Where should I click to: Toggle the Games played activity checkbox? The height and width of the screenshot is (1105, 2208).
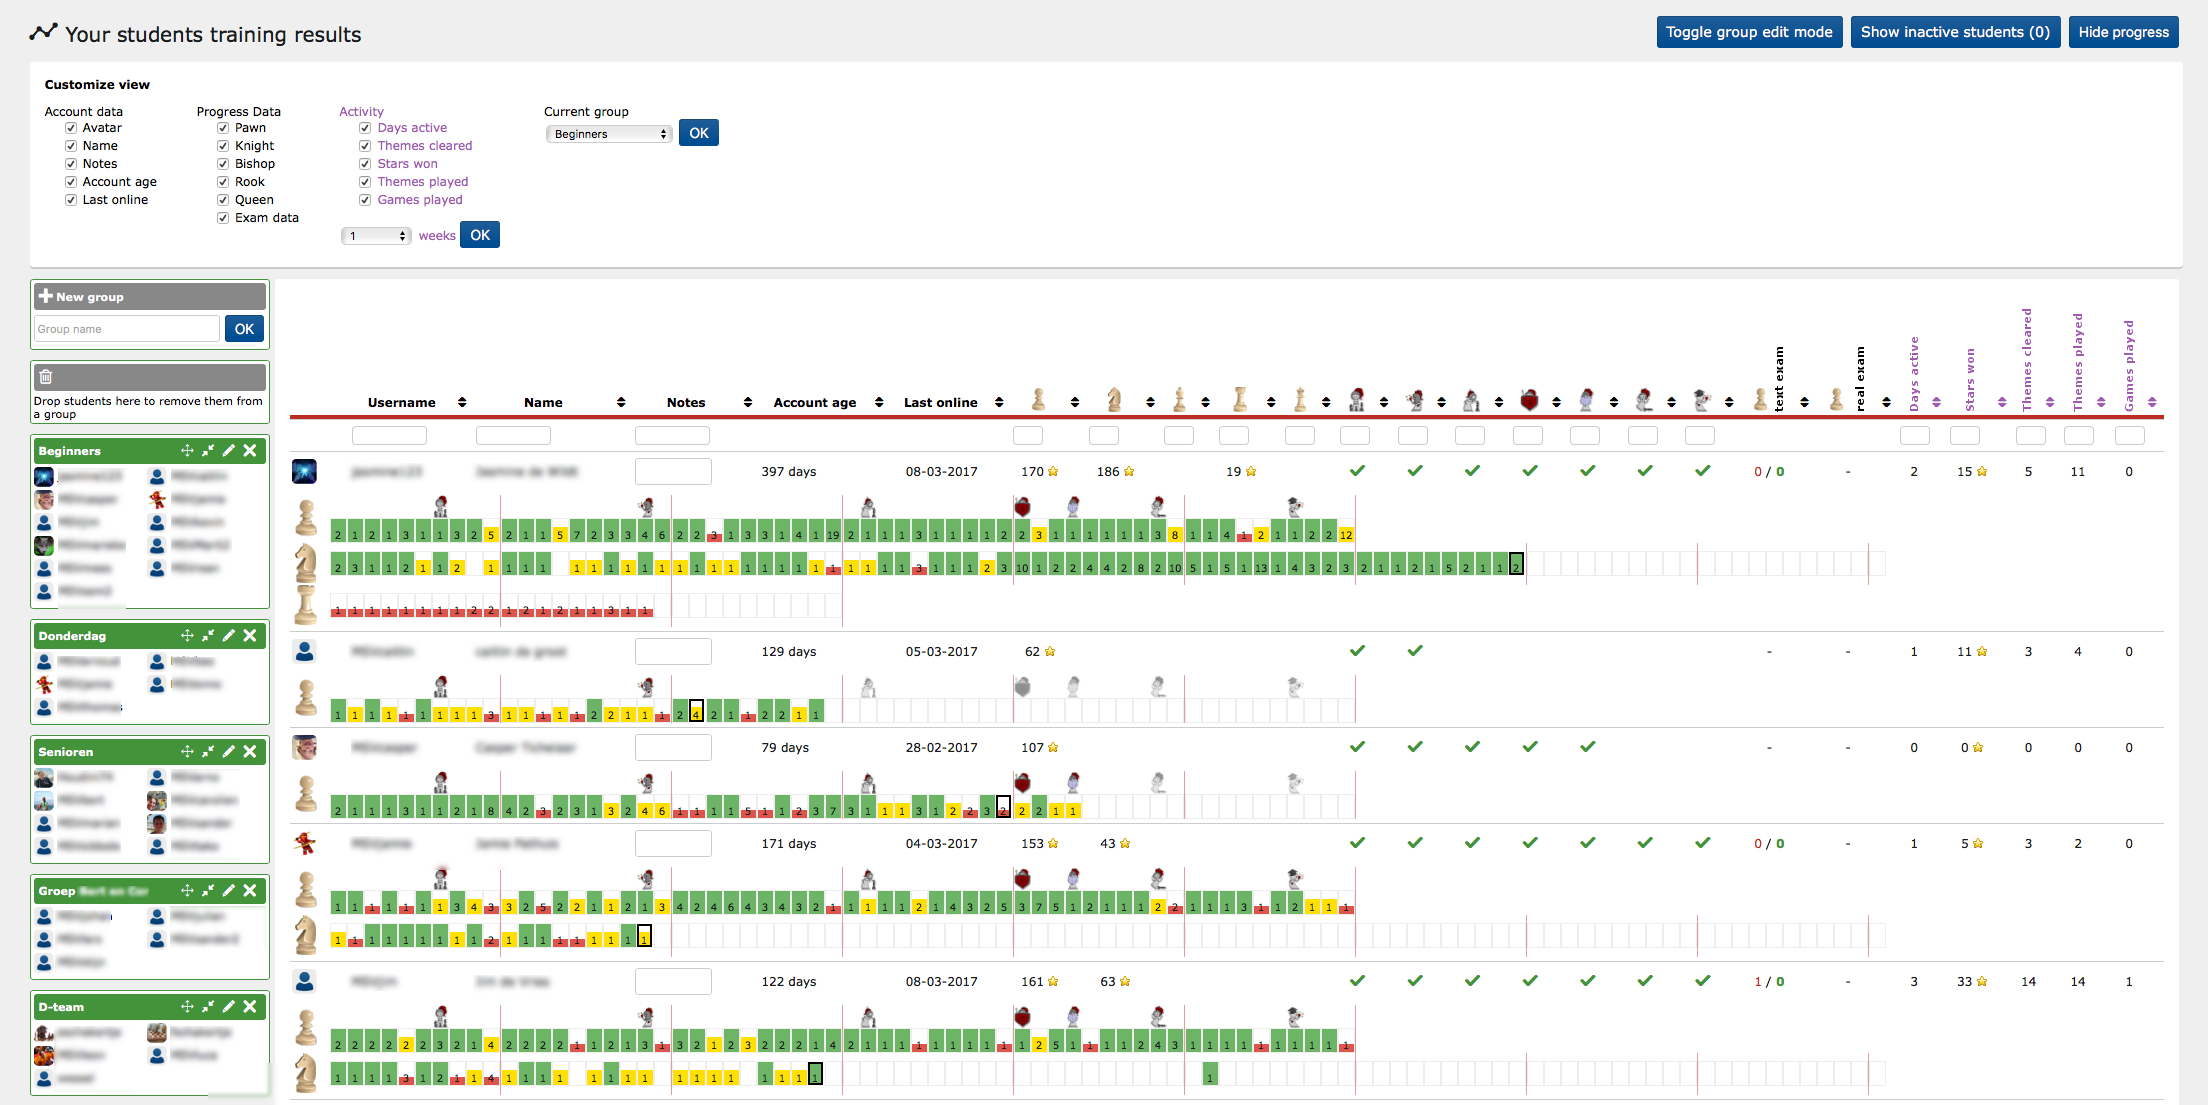tap(364, 199)
